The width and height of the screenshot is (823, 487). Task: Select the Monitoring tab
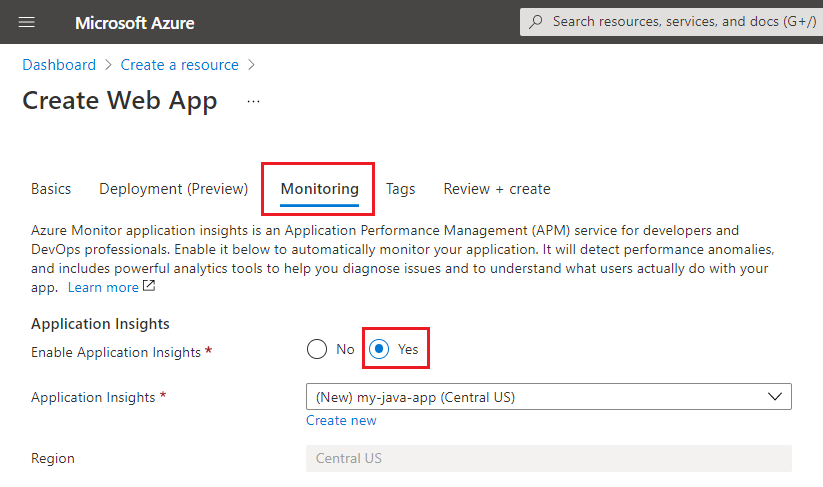tap(320, 189)
